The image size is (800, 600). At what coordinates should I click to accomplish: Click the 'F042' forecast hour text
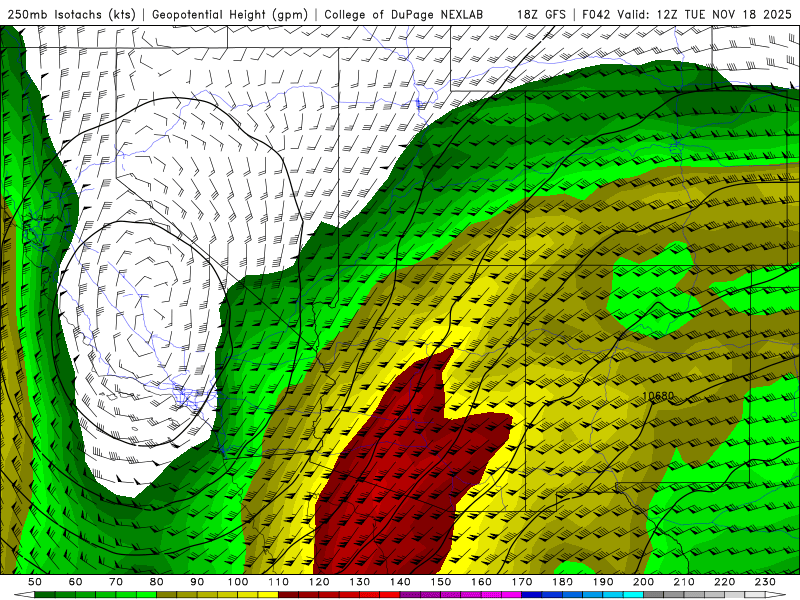pyautogui.click(x=596, y=14)
